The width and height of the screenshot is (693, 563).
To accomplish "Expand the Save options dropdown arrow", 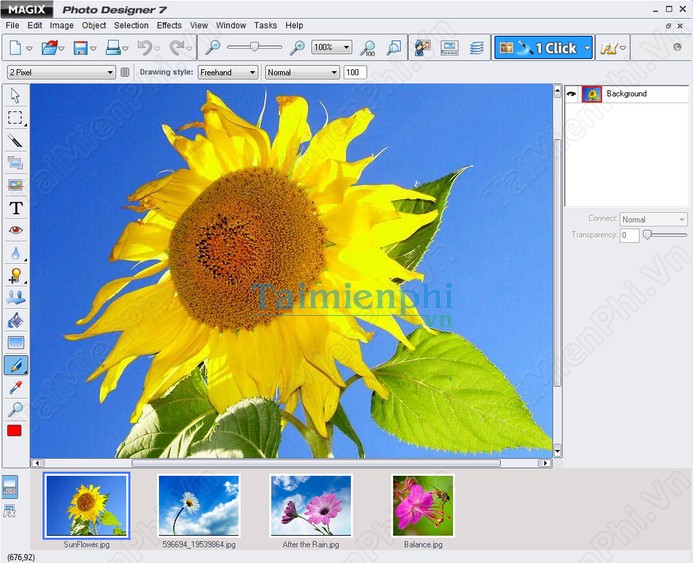I will pos(93,48).
